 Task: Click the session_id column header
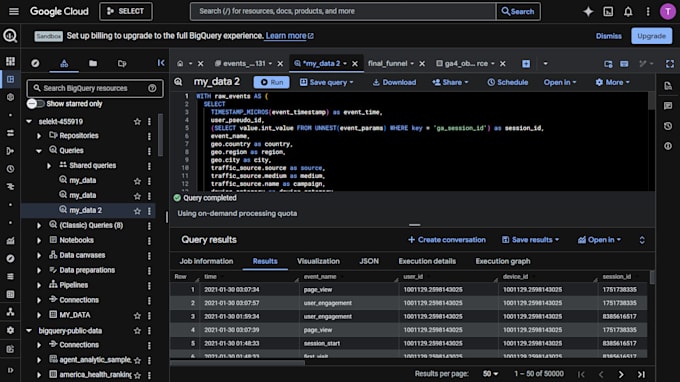coord(617,277)
